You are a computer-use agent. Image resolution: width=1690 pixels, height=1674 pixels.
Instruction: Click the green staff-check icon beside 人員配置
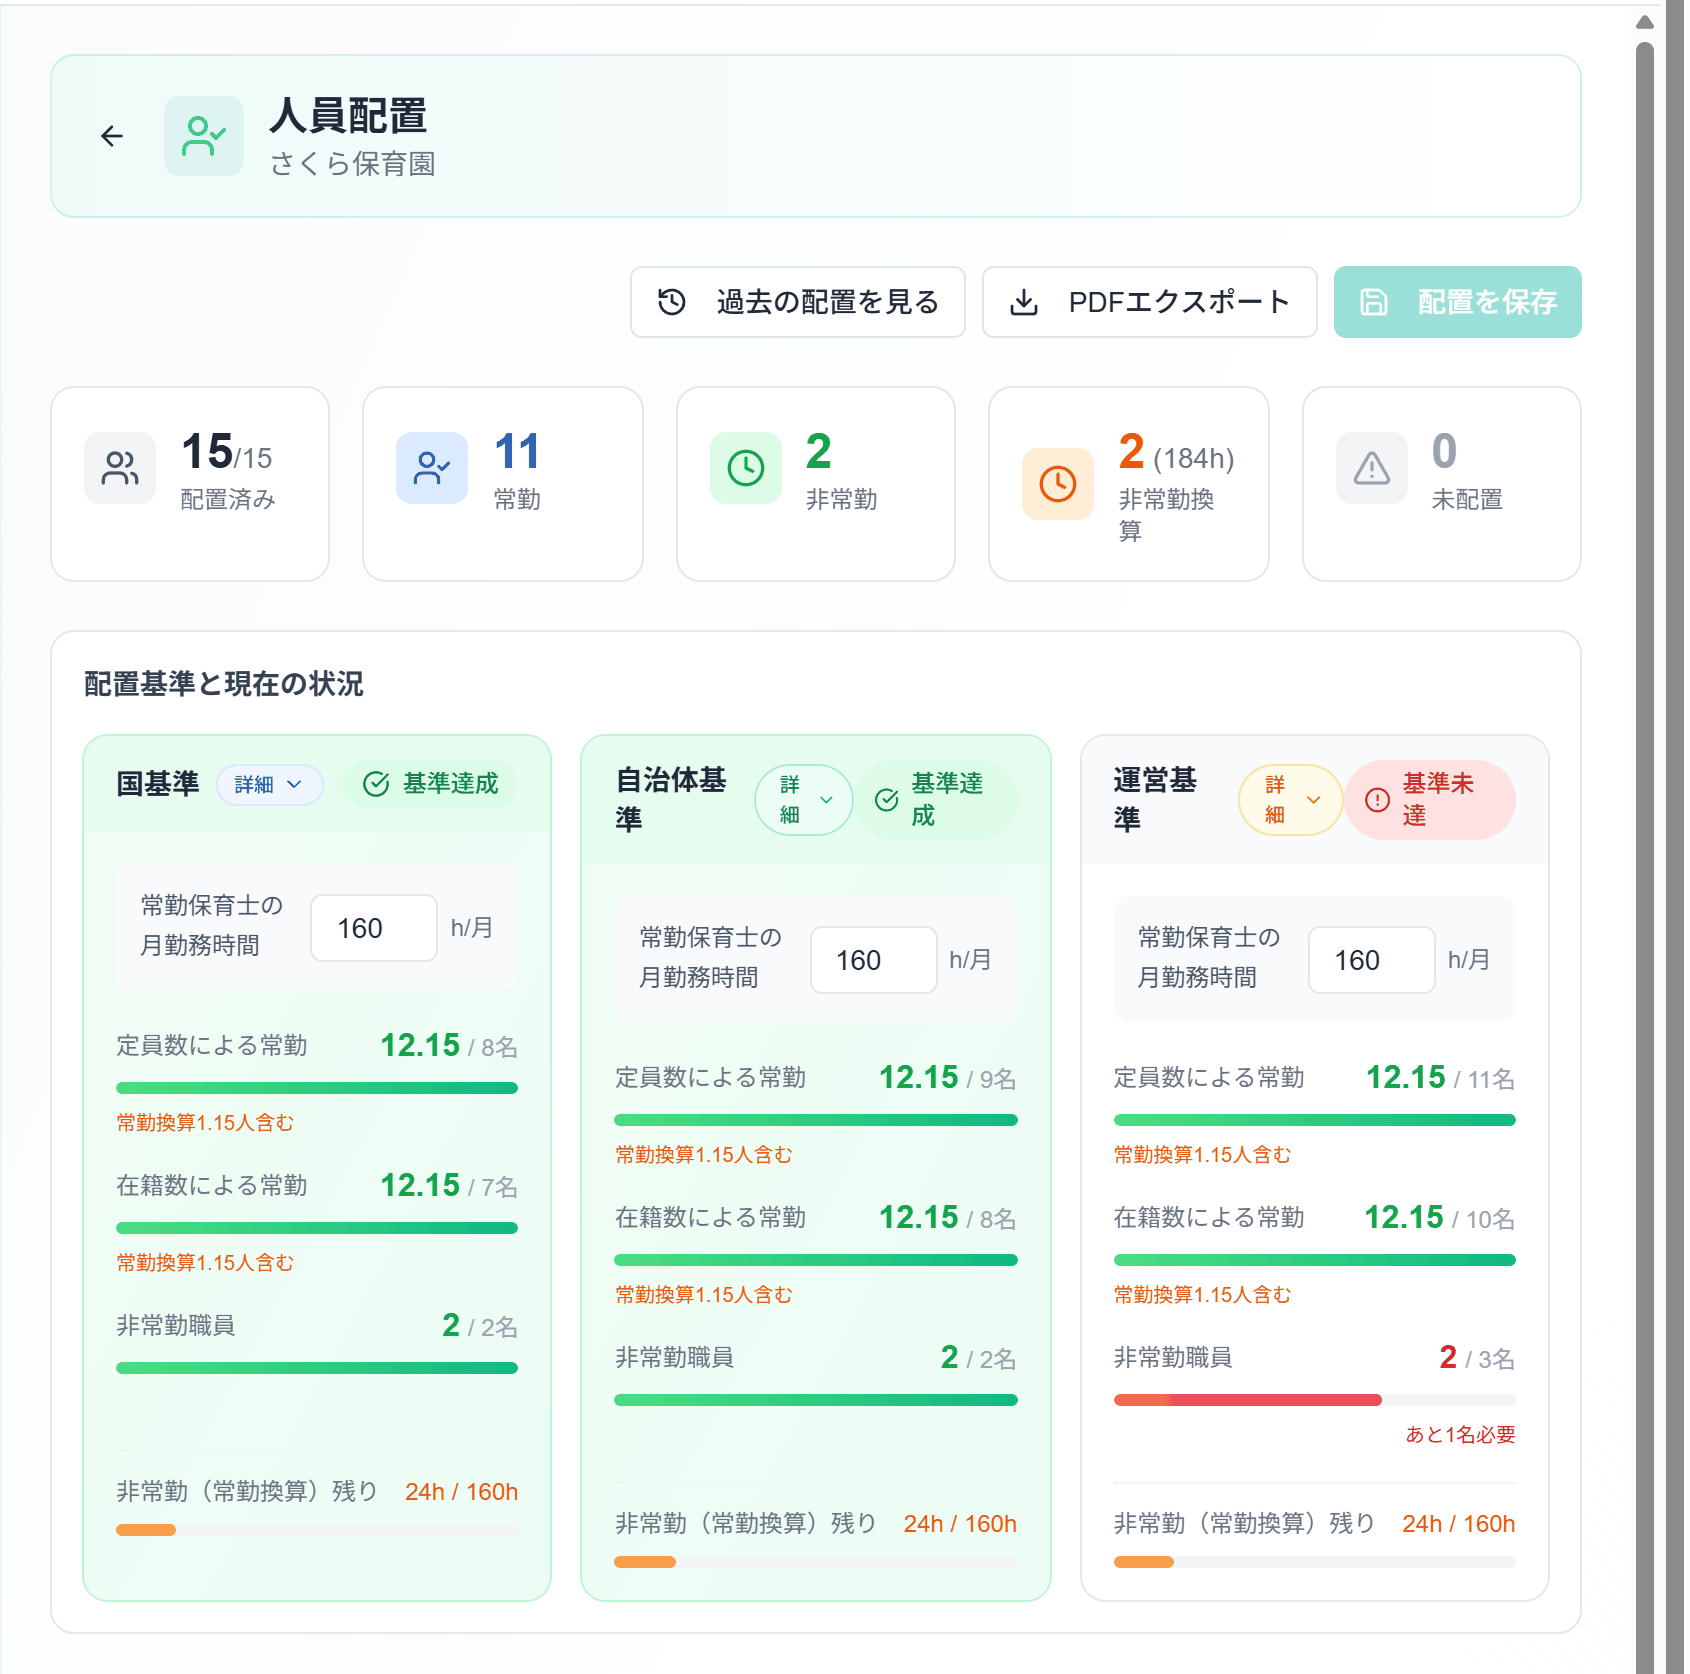pyautogui.click(x=204, y=136)
